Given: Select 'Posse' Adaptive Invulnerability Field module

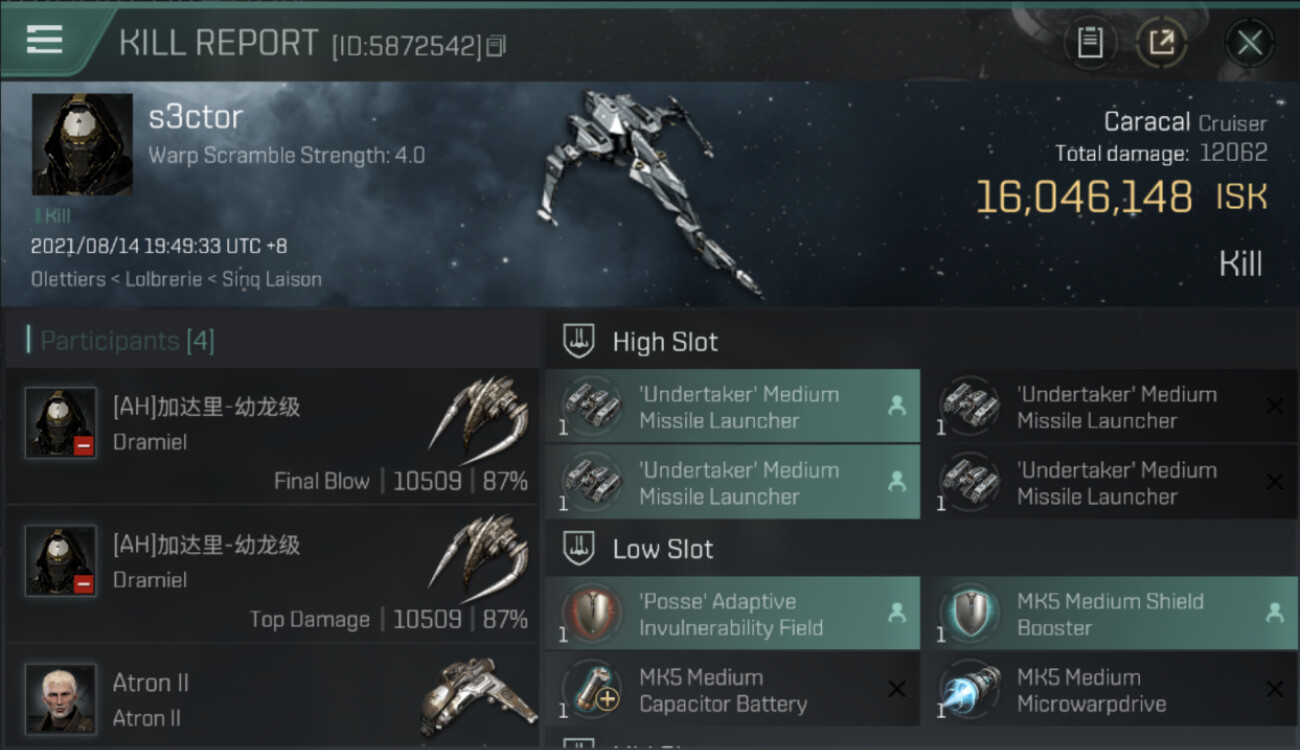Looking at the screenshot, I should click(733, 614).
